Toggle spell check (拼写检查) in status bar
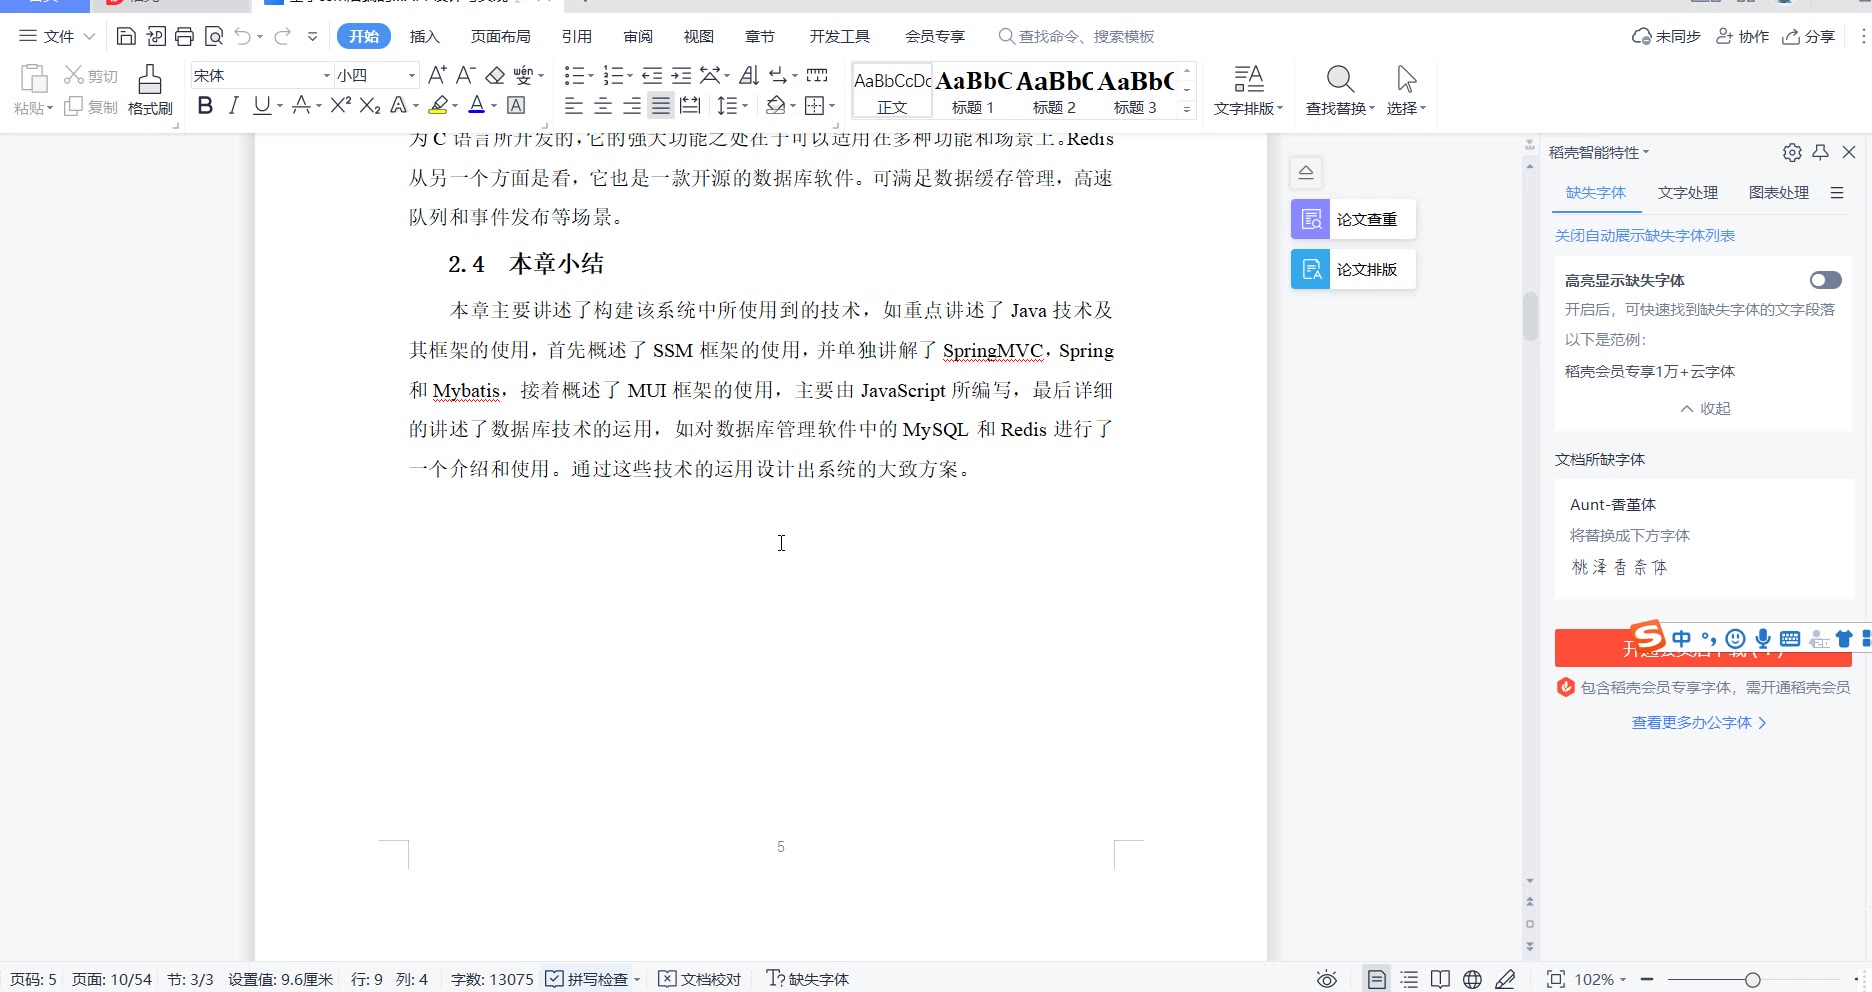The width and height of the screenshot is (1872, 992). pyautogui.click(x=588, y=979)
